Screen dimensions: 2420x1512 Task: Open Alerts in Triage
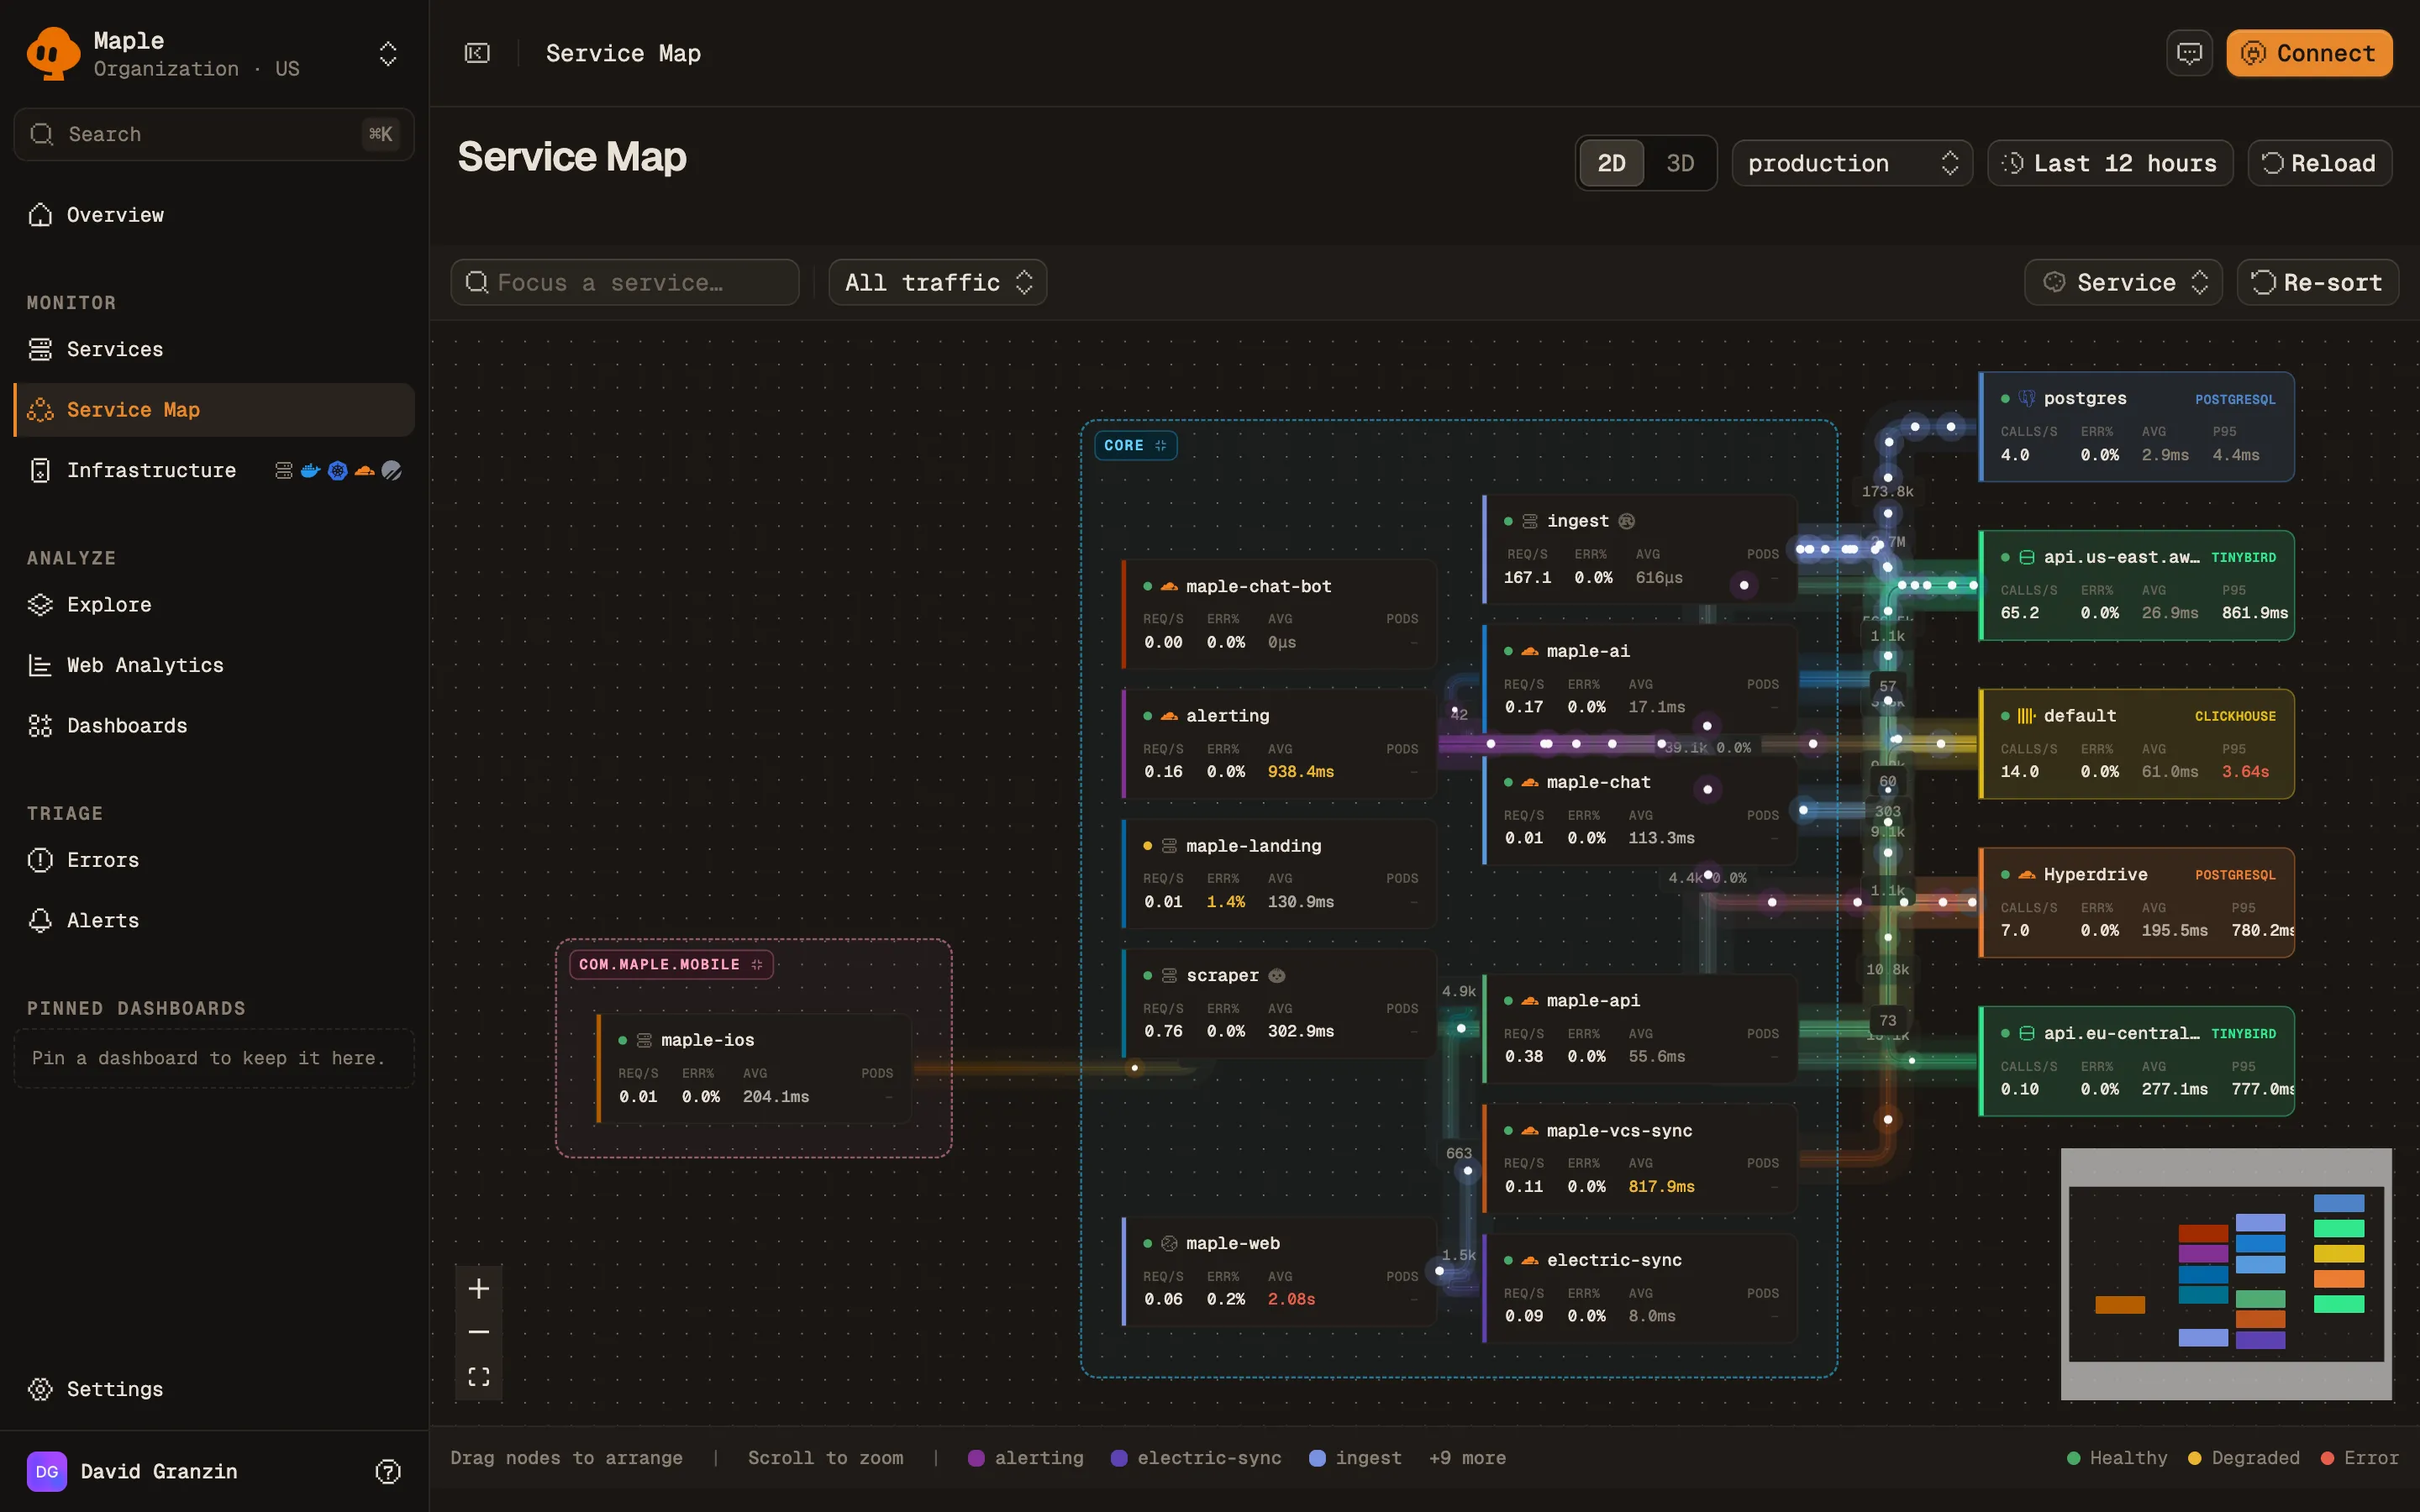214,921
